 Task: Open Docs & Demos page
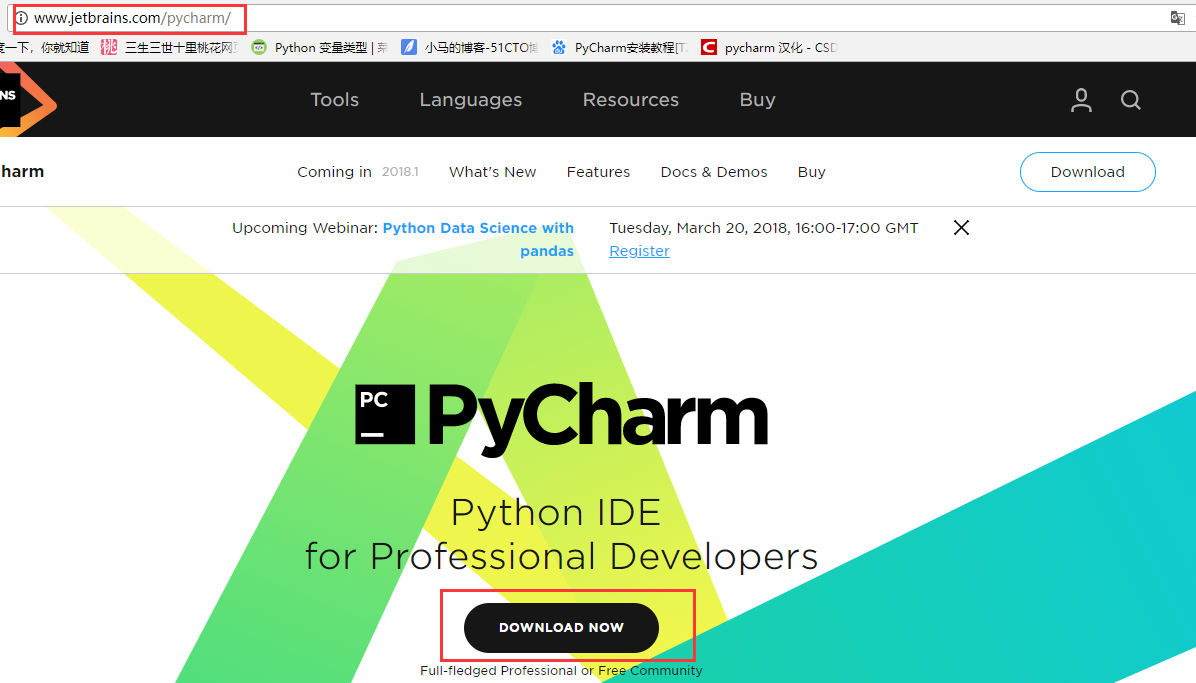[714, 172]
